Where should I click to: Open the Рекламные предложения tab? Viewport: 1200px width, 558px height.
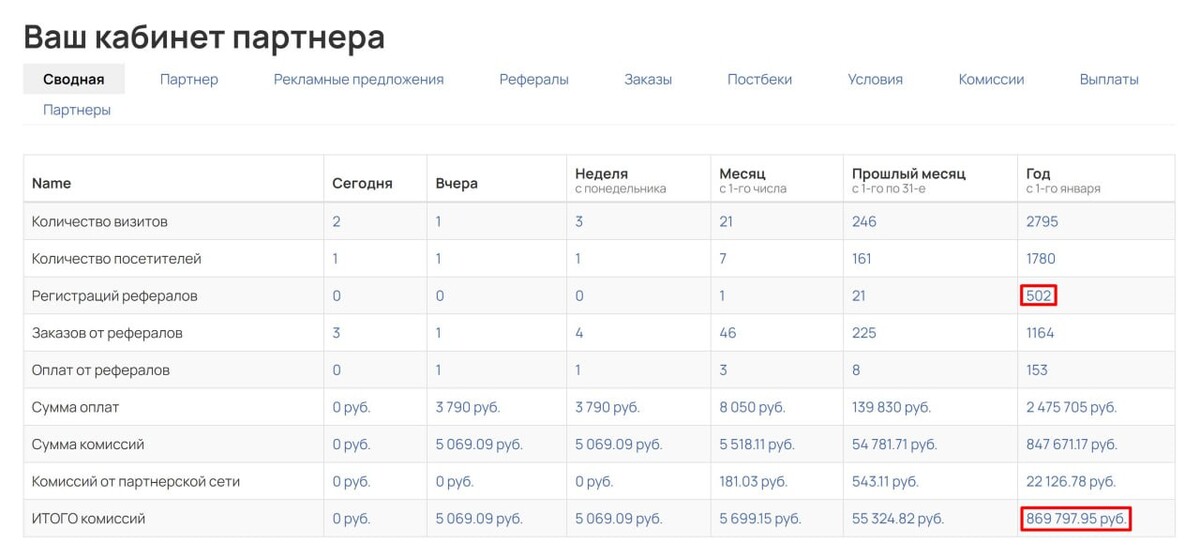click(359, 79)
